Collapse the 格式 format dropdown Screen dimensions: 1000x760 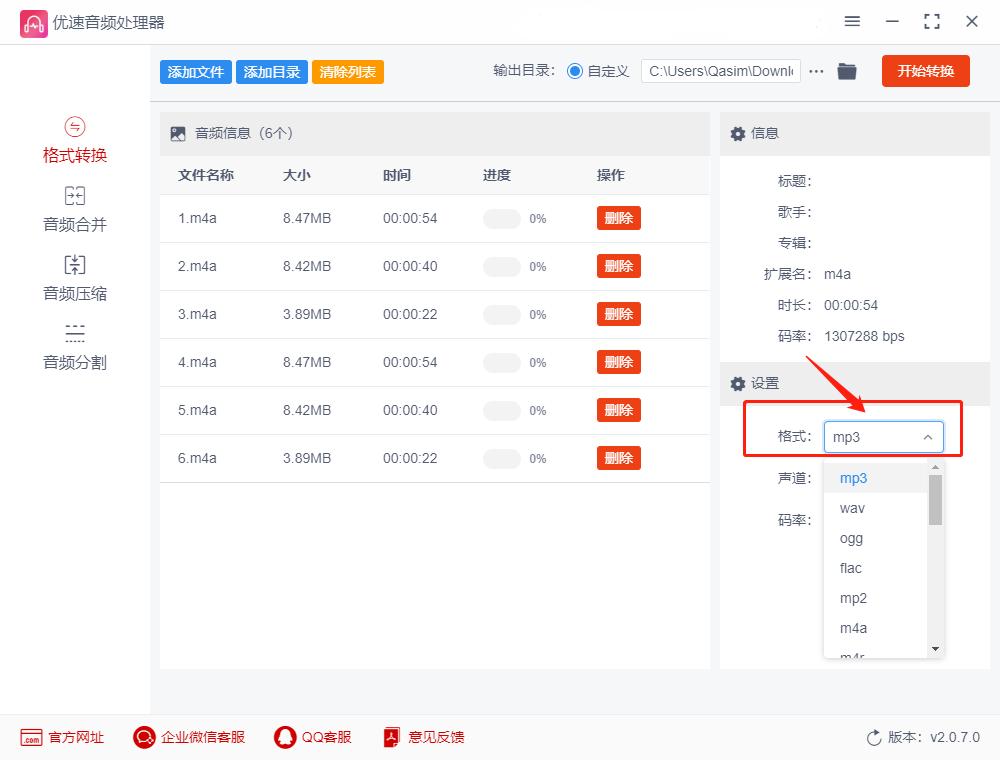pyautogui.click(x=927, y=436)
